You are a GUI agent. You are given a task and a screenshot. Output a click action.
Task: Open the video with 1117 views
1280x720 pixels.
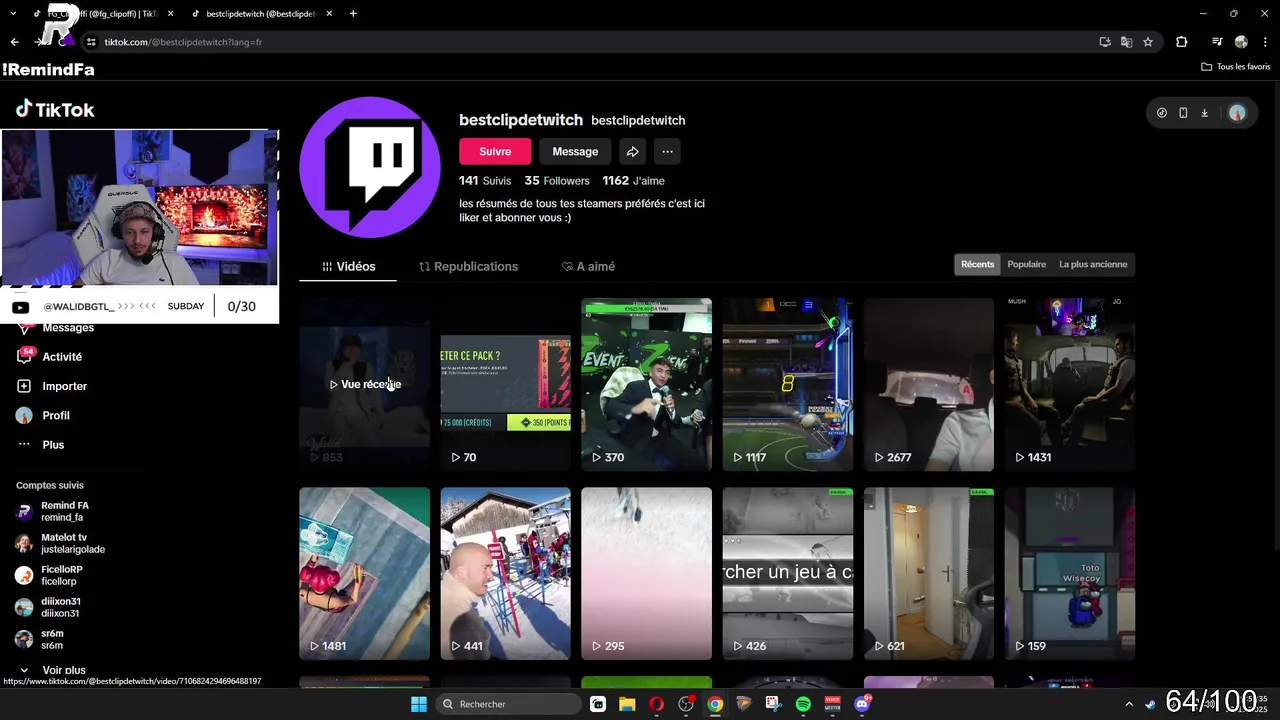pyautogui.click(x=788, y=384)
